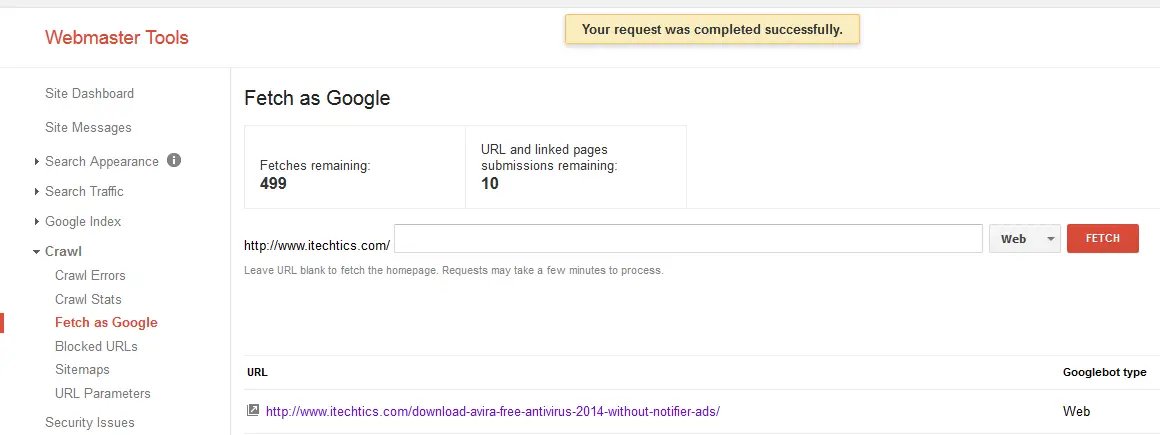
Task: Click the red FETCH button
Action: point(1102,239)
